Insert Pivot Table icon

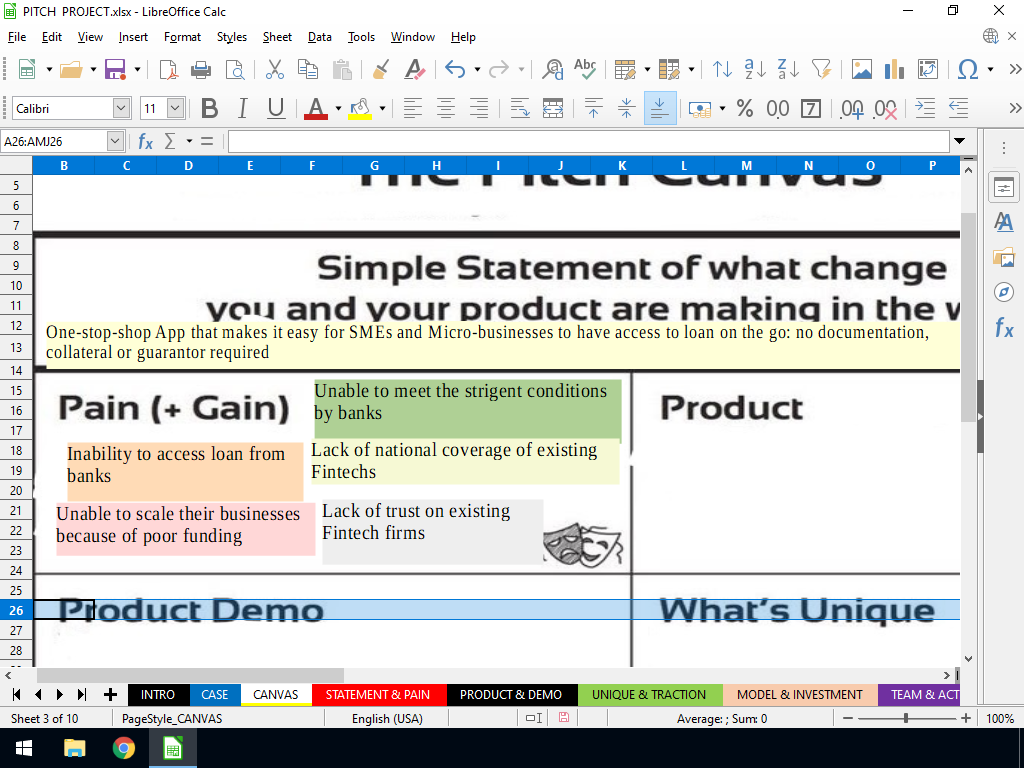[927, 69]
